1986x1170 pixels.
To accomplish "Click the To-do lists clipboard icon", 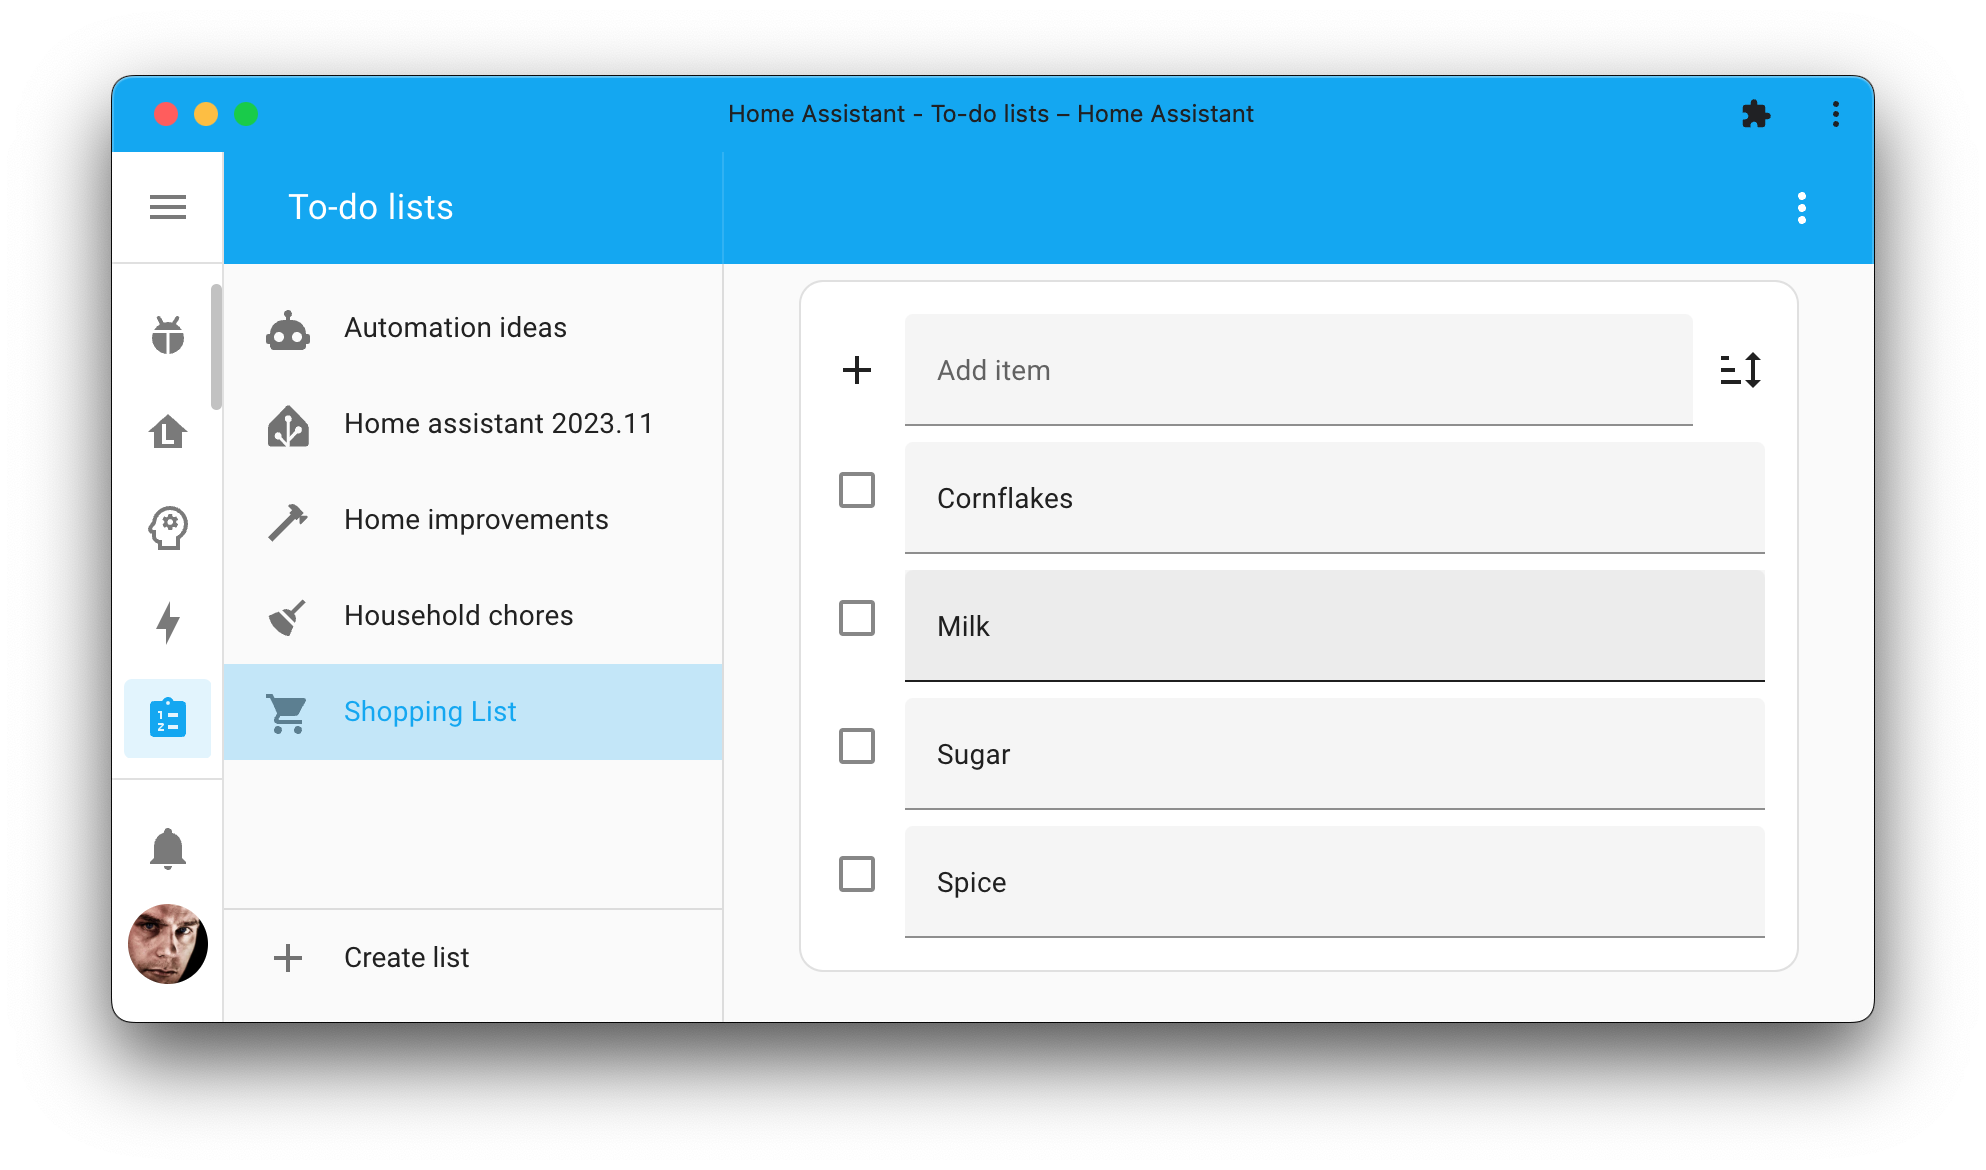I will point(168,718).
